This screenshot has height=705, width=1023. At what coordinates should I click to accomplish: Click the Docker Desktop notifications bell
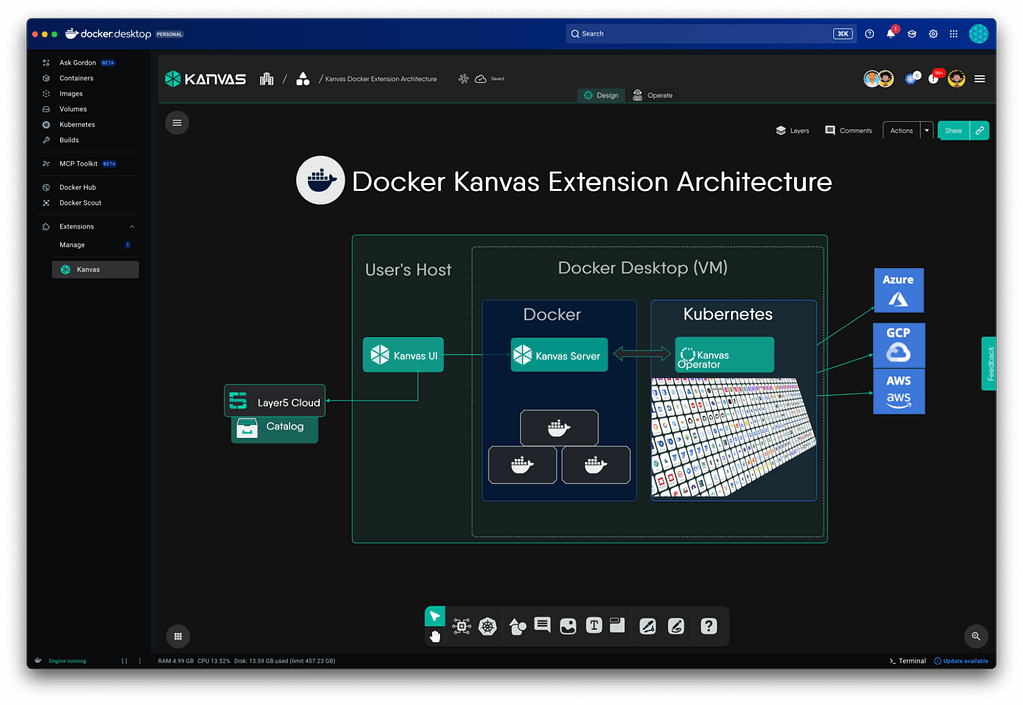point(891,34)
